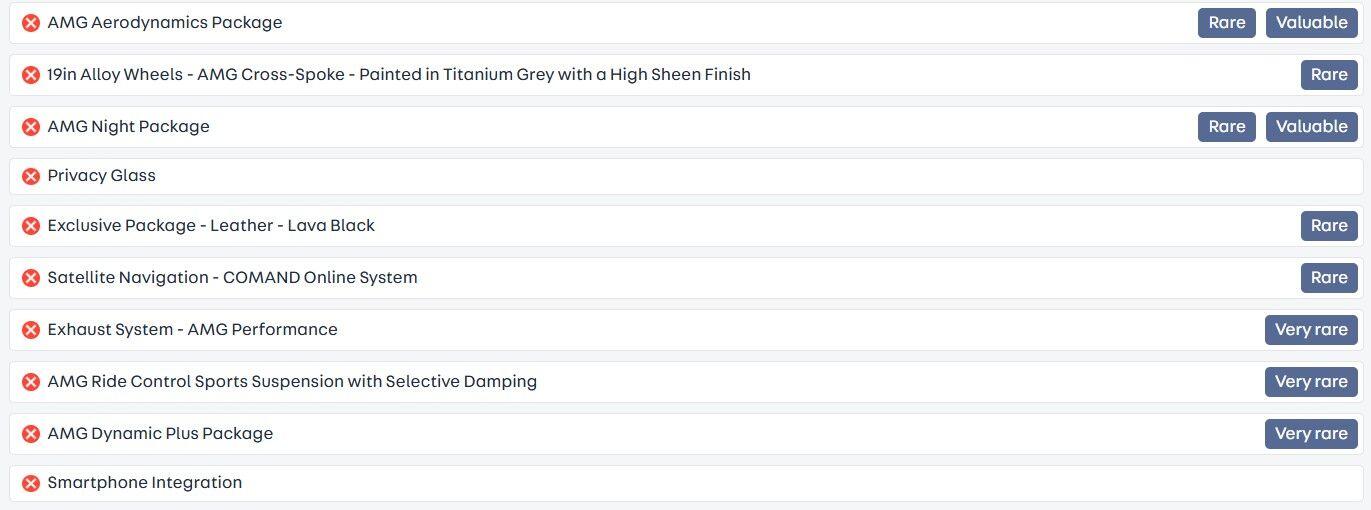
Task: Click red X icon next to 19in Alloy Wheels
Action: click(x=31, y=75)
